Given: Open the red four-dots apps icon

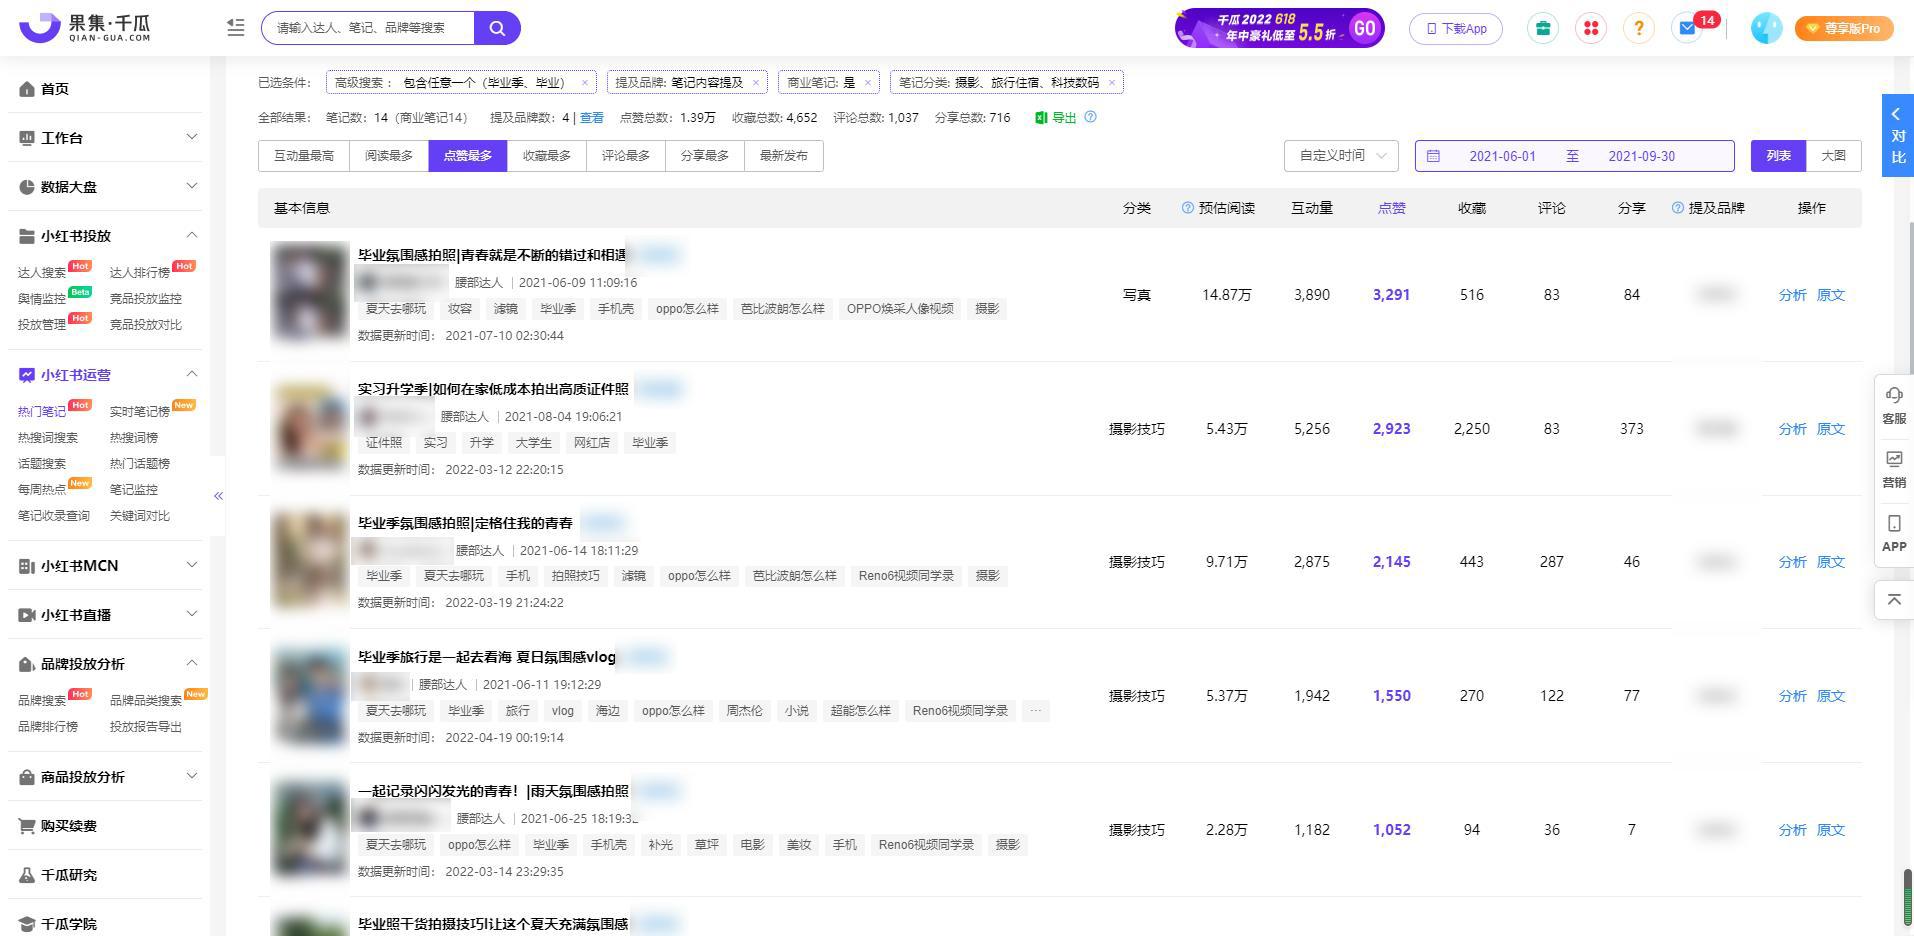Looking at the screenshot, I should click(x=1591, y=28).
